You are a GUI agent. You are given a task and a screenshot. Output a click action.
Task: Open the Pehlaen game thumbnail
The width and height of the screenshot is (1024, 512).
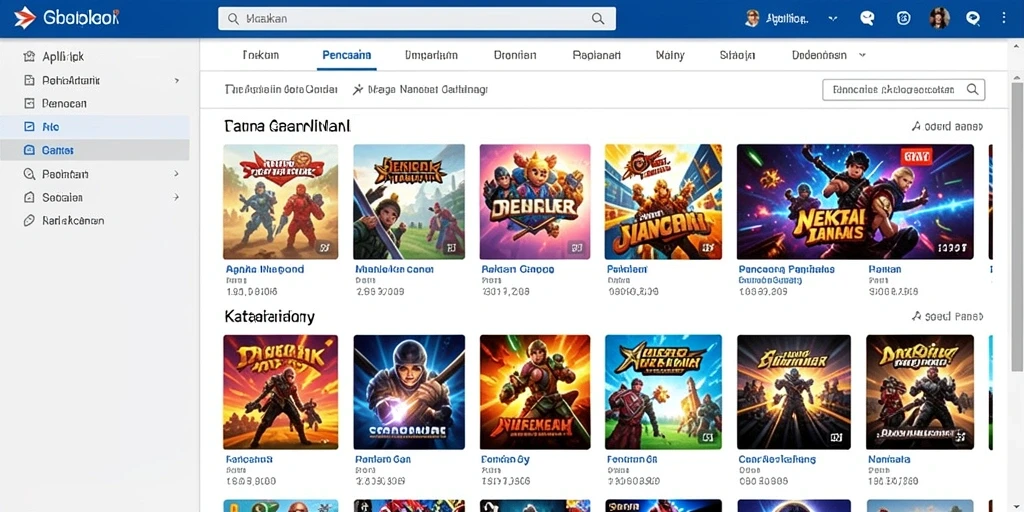(x=663, y=202)
